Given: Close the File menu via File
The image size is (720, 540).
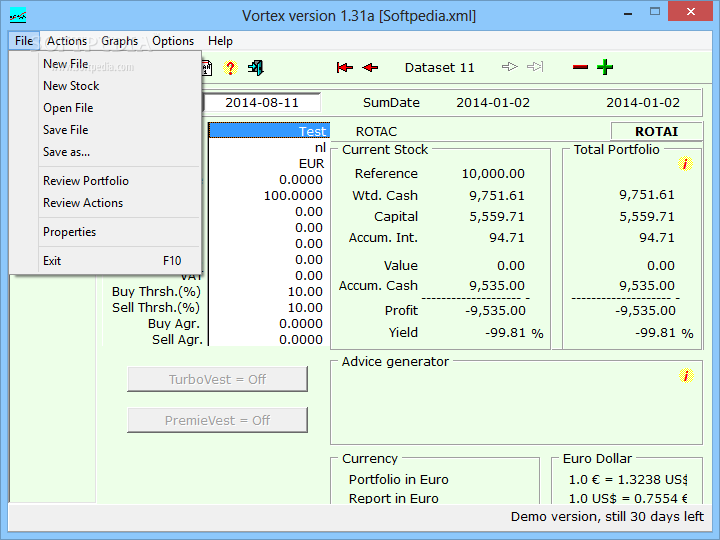Looking at the screenshot, I should (x=24, y=41).
